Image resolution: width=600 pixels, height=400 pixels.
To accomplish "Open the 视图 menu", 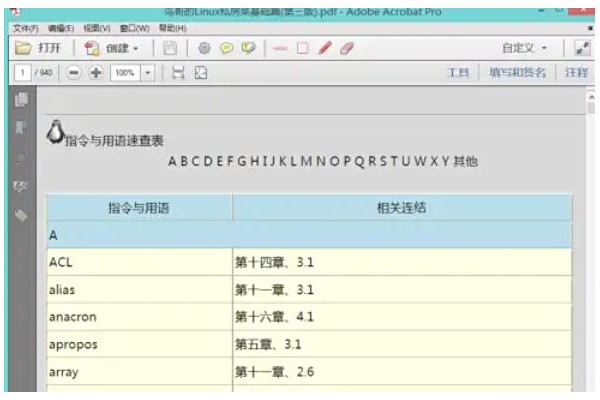I will 96,28.
